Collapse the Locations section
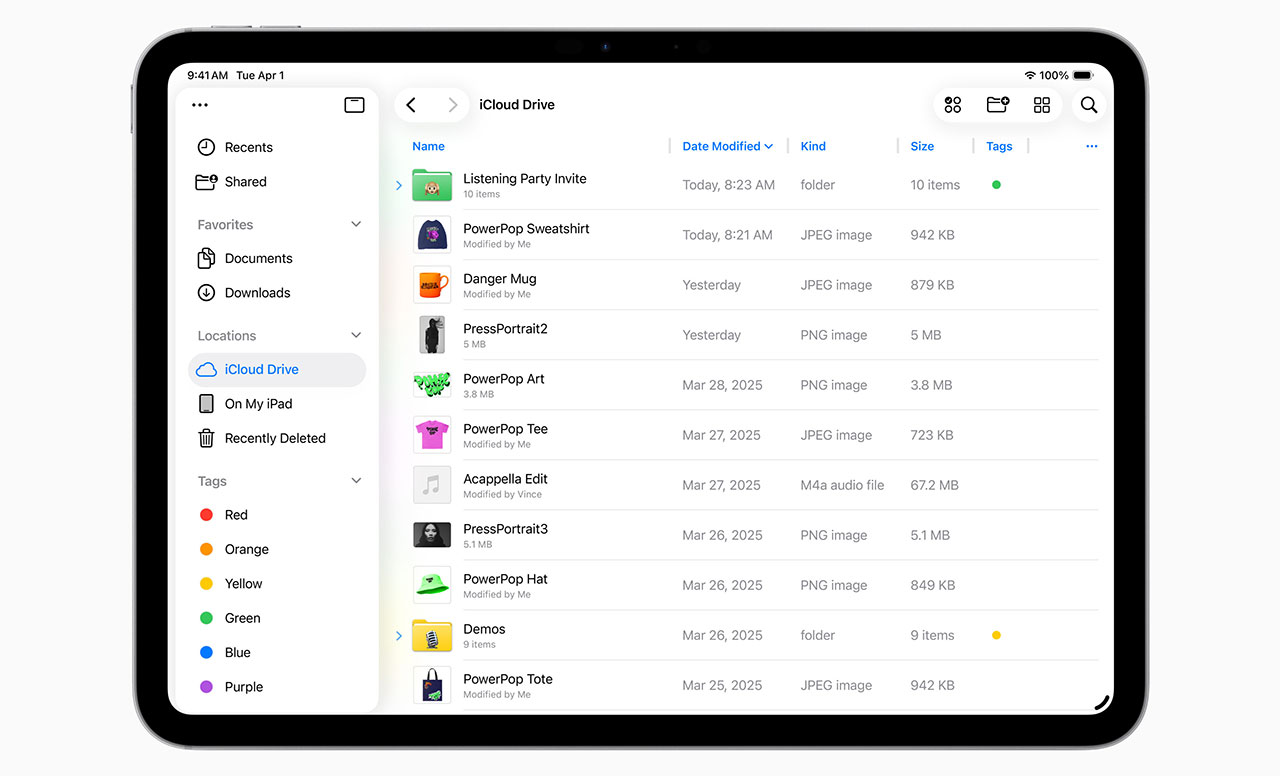The height and width of the screenshot is (776, 1280). tap(356, 336)
